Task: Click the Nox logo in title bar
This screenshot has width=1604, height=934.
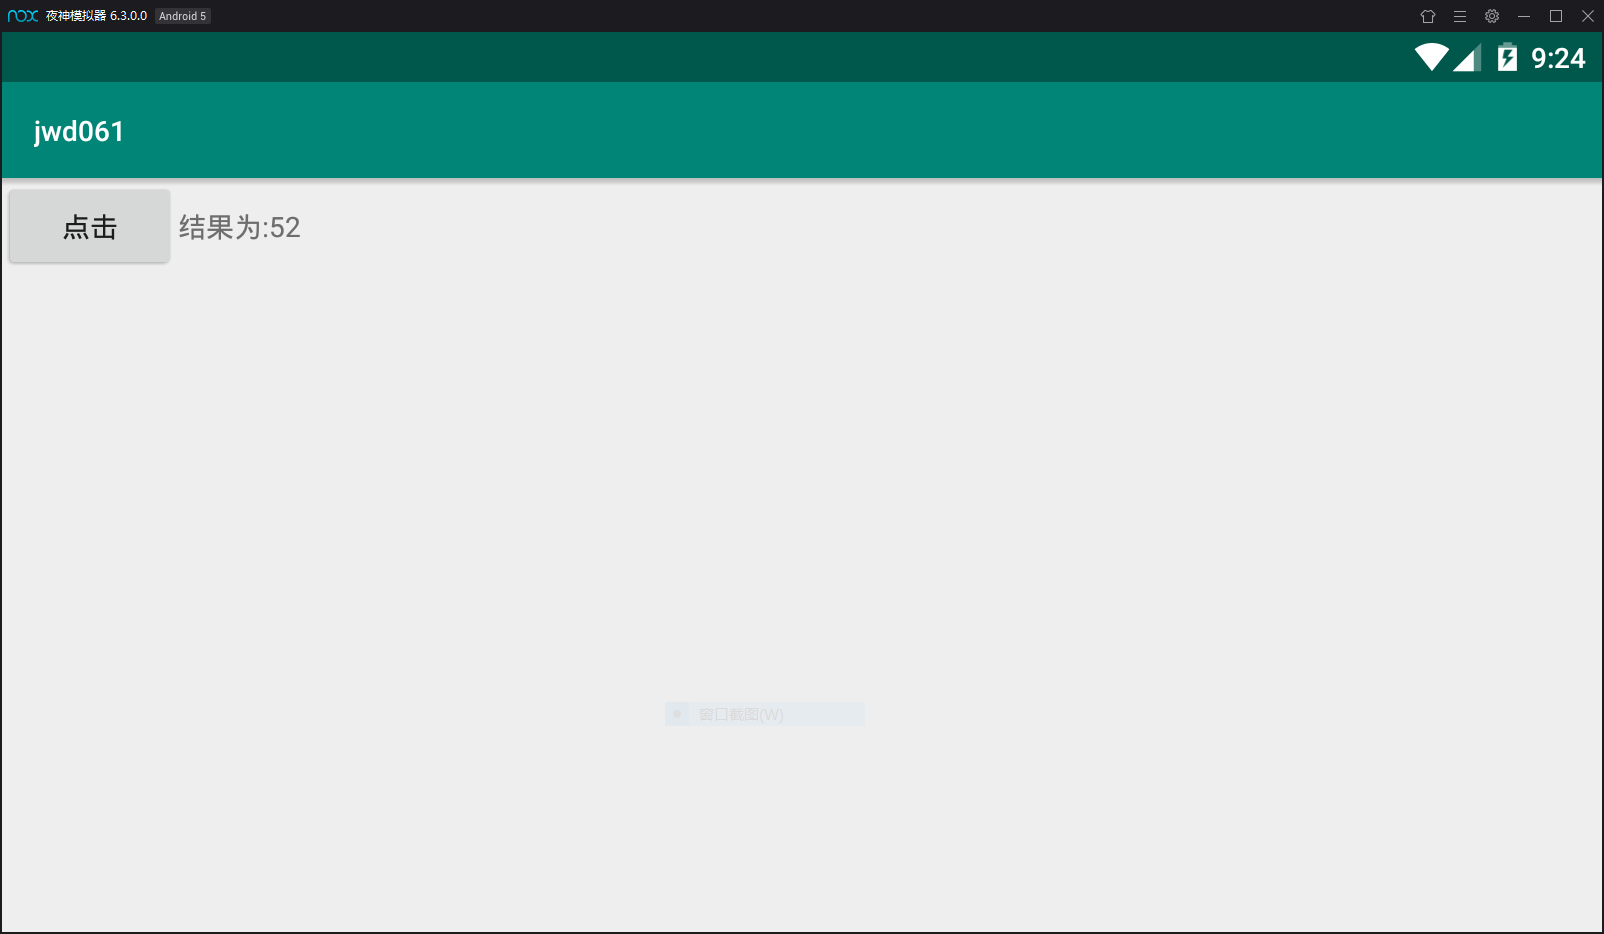Action: [22, 16]
